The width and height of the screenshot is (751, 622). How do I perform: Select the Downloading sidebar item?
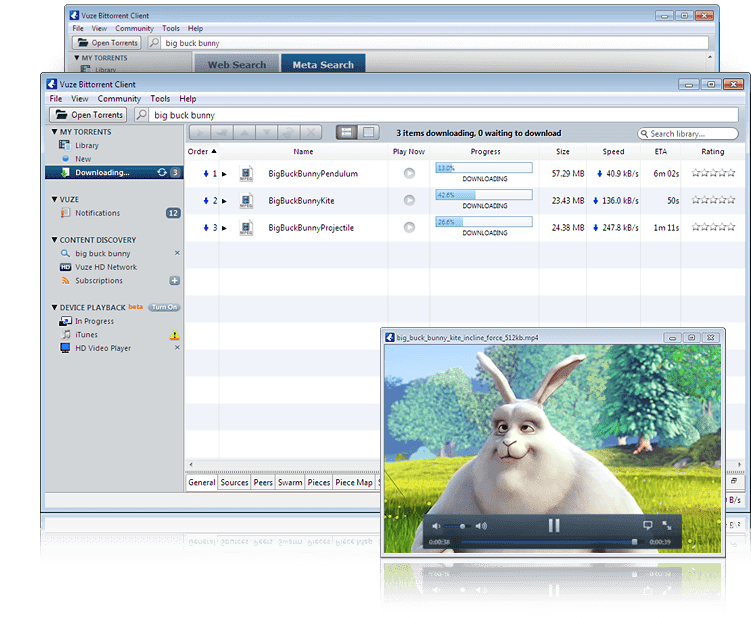114,172
